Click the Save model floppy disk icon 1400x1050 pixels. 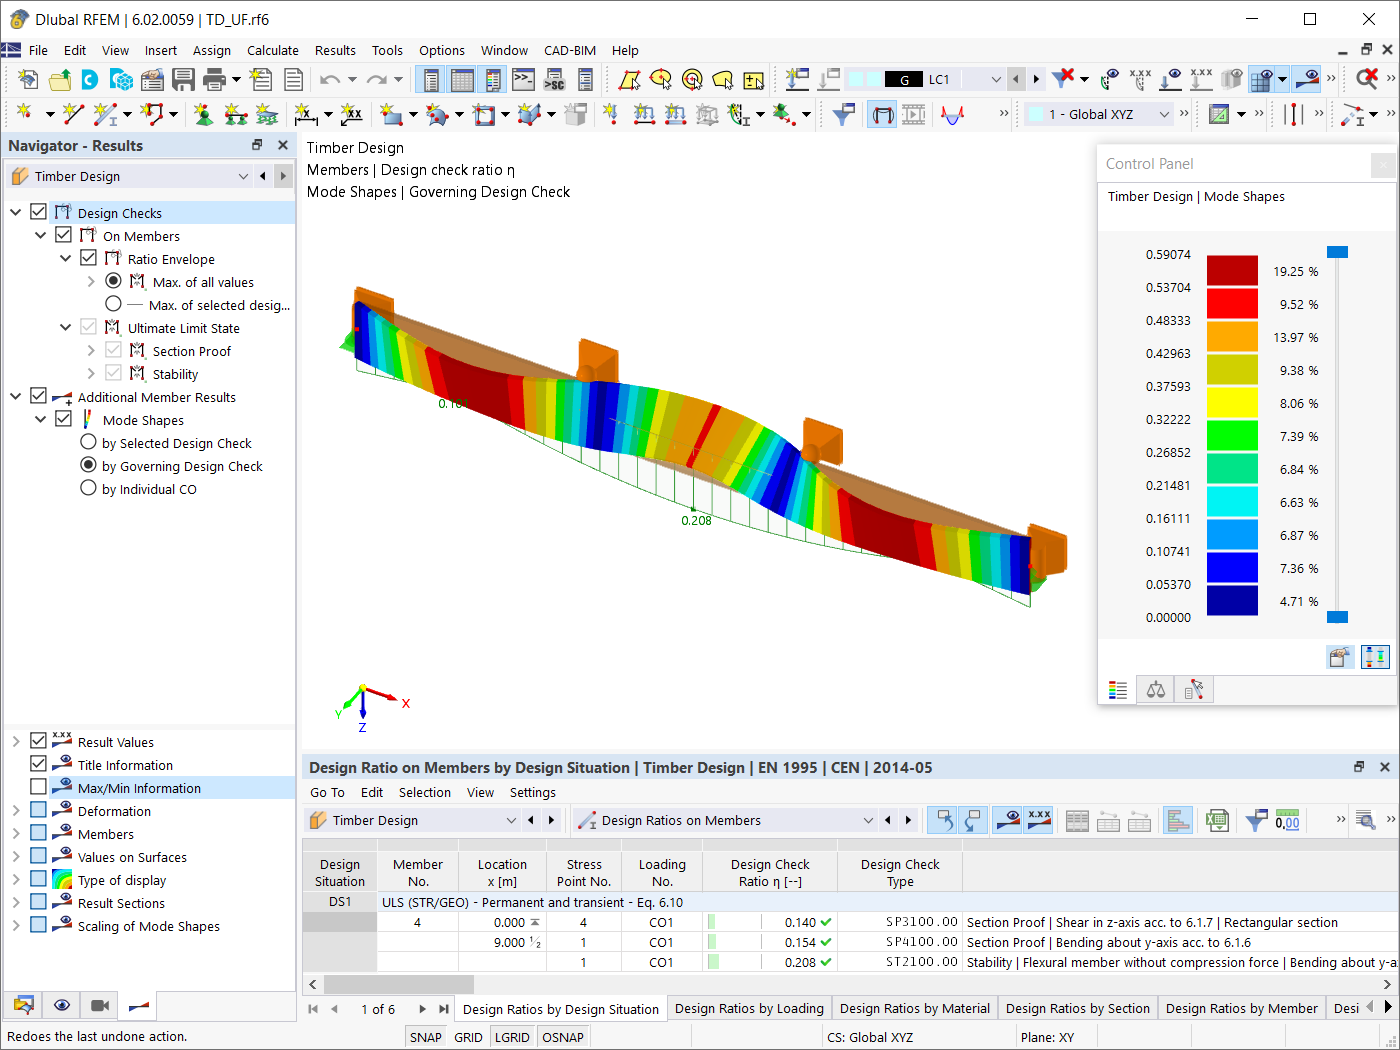pos(183,79)
